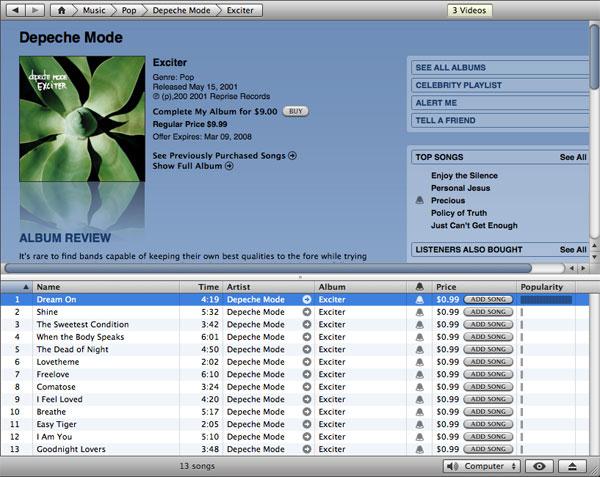Go forward with the right arrow button
This screenshot has width=600, height=477.
[35, 10]
